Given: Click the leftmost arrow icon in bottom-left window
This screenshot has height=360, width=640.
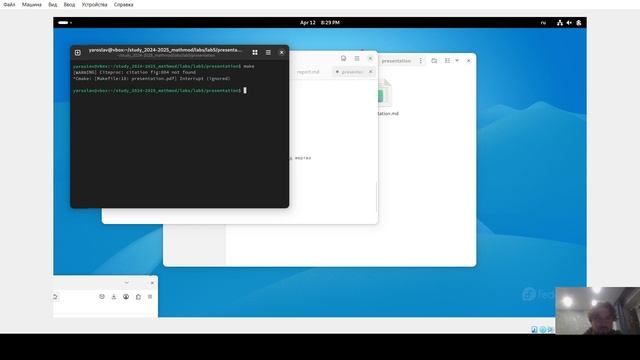Looking at the screenshot, I should [x=56, y=297].
